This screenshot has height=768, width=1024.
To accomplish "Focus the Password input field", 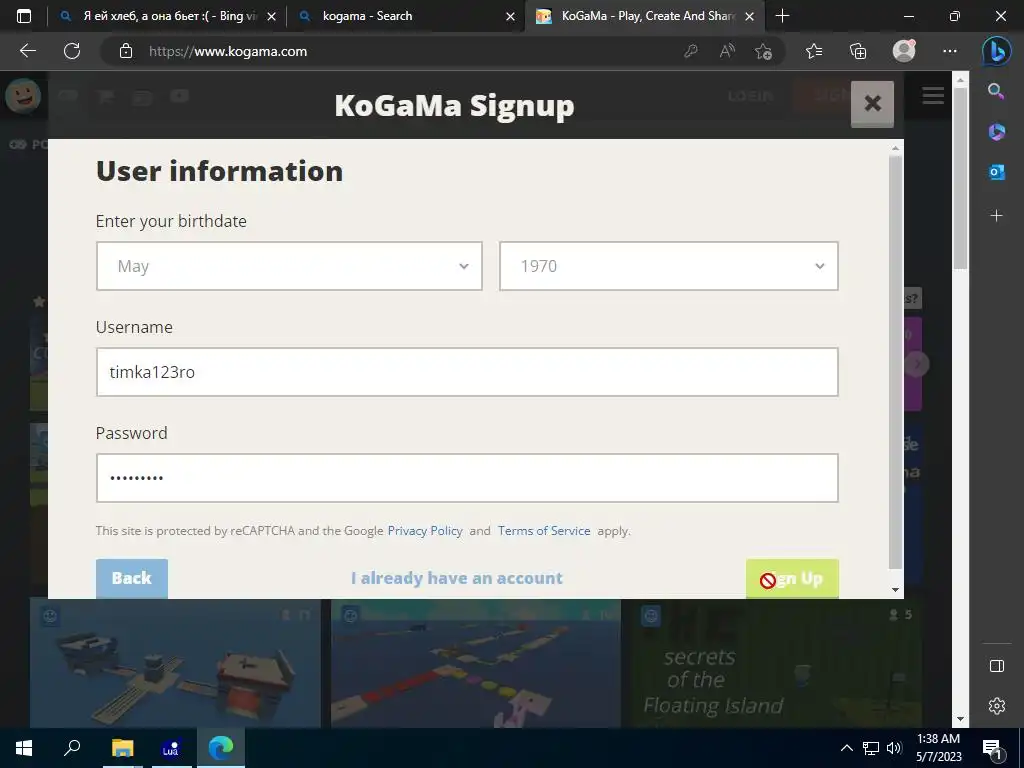I will pyautogui.click(x=467, y=477).
